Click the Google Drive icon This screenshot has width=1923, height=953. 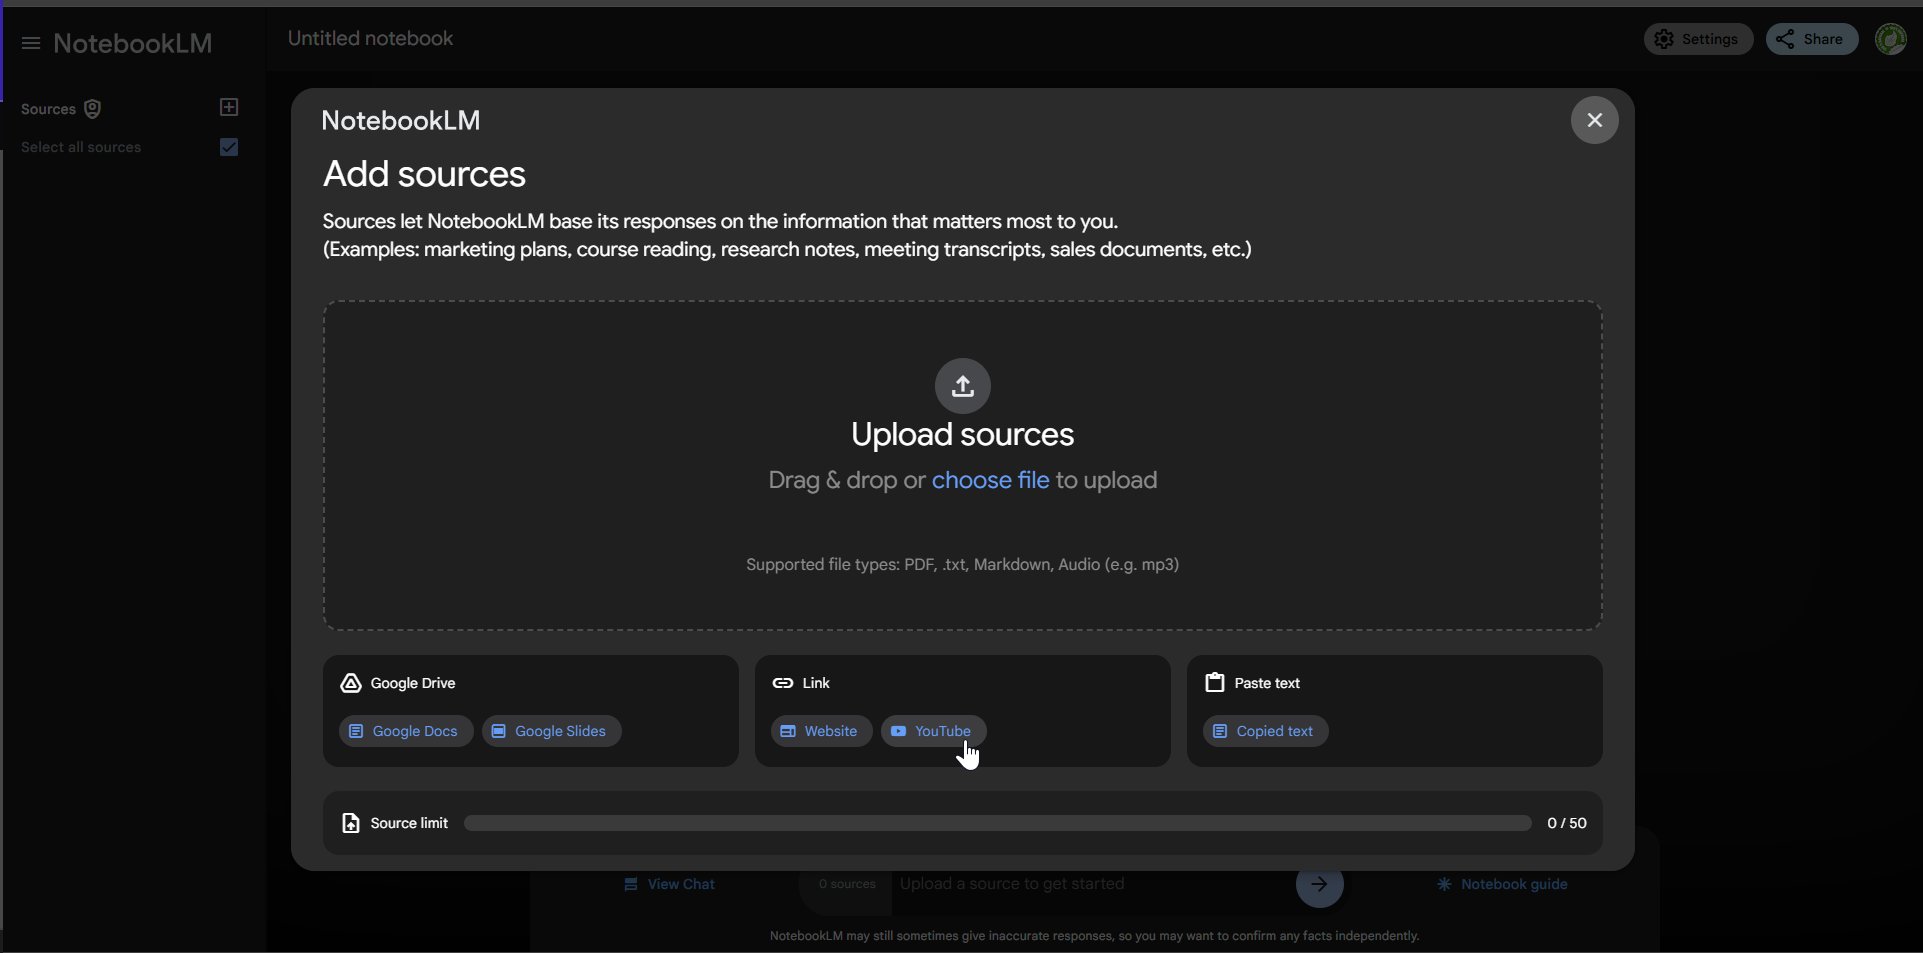point(351,683)
